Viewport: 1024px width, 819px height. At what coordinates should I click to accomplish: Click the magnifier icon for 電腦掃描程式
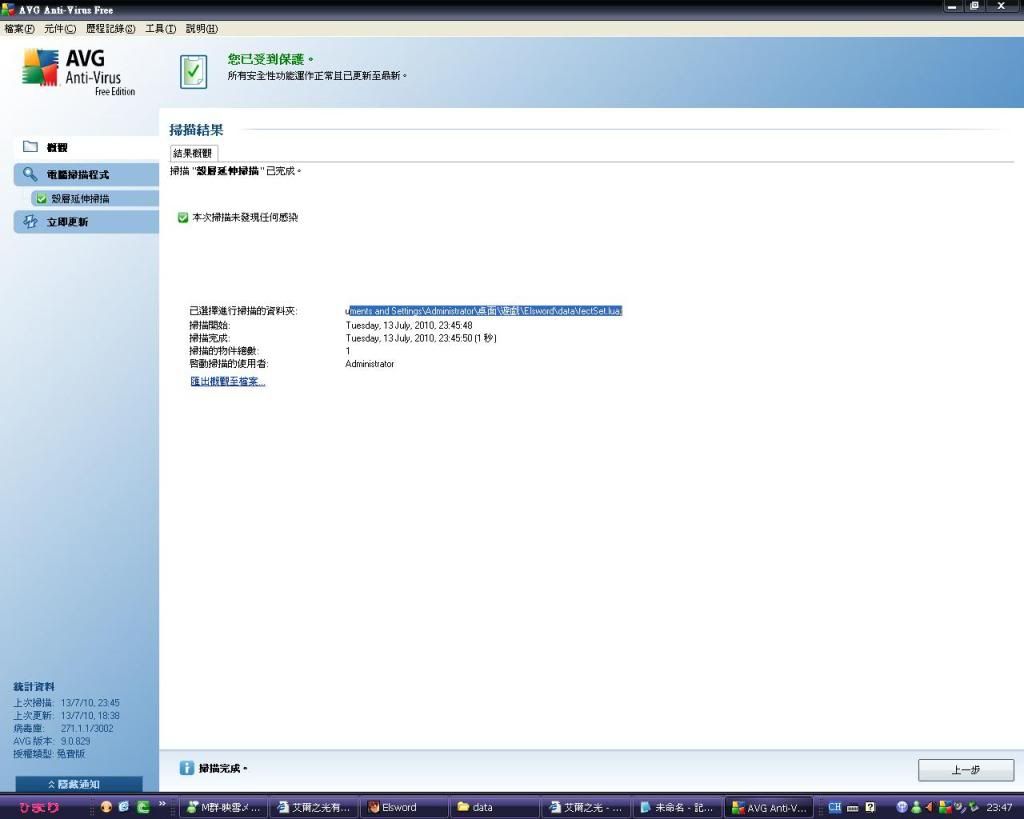pos(30,174)
